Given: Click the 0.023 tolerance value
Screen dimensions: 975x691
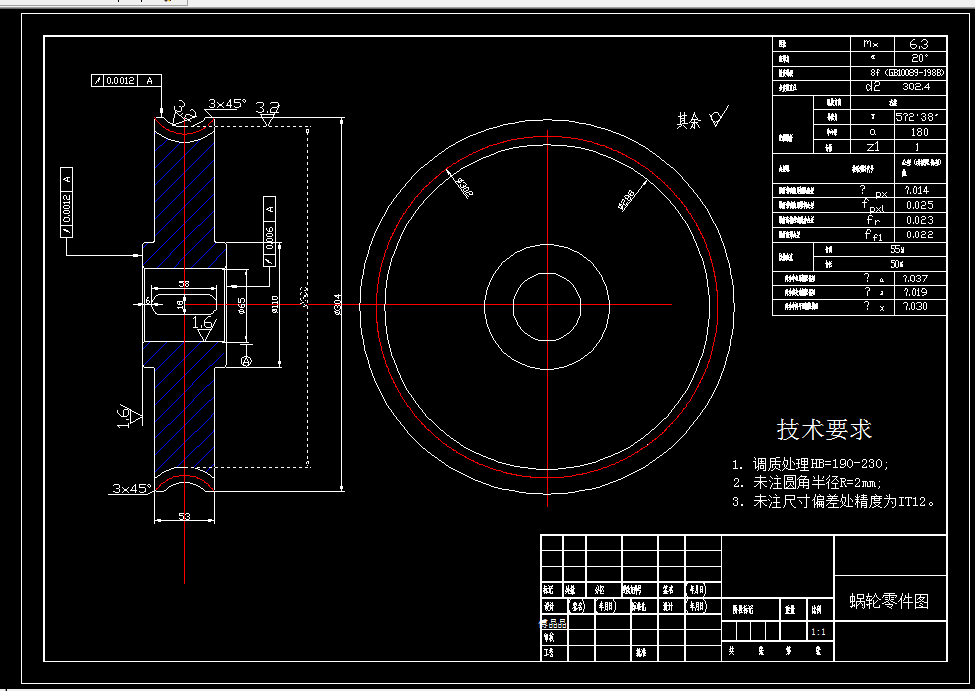Looking at the screenshot, I should (920, 220).
